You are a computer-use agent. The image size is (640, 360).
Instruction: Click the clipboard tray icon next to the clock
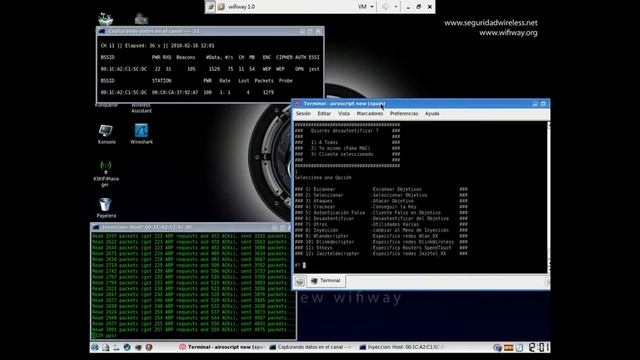coord(519,348)
